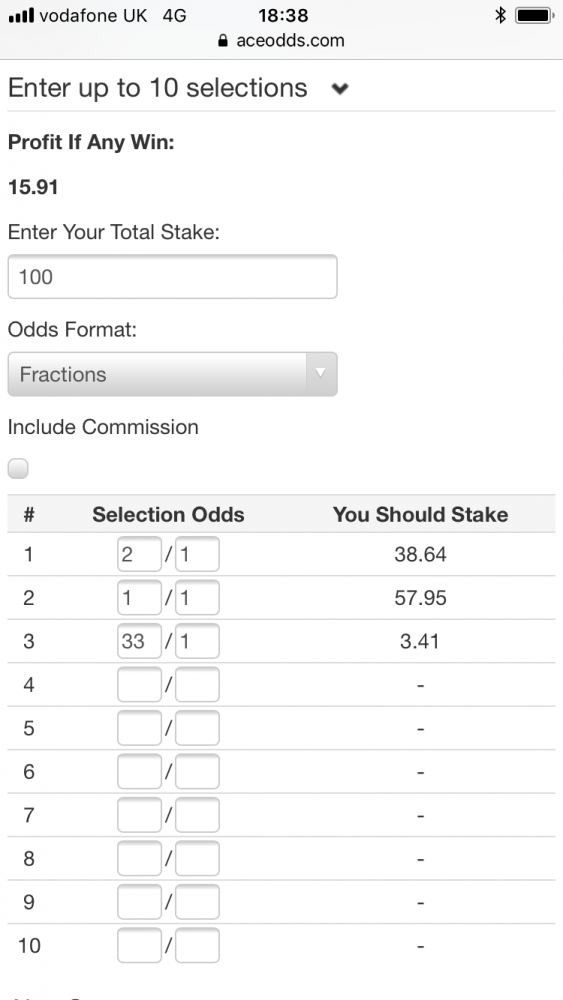Click the selection 3 denominator odds field
Image resolution: width=563 pixels, height=1000 pixels.
pyautogui.click(x=197, y=641)
